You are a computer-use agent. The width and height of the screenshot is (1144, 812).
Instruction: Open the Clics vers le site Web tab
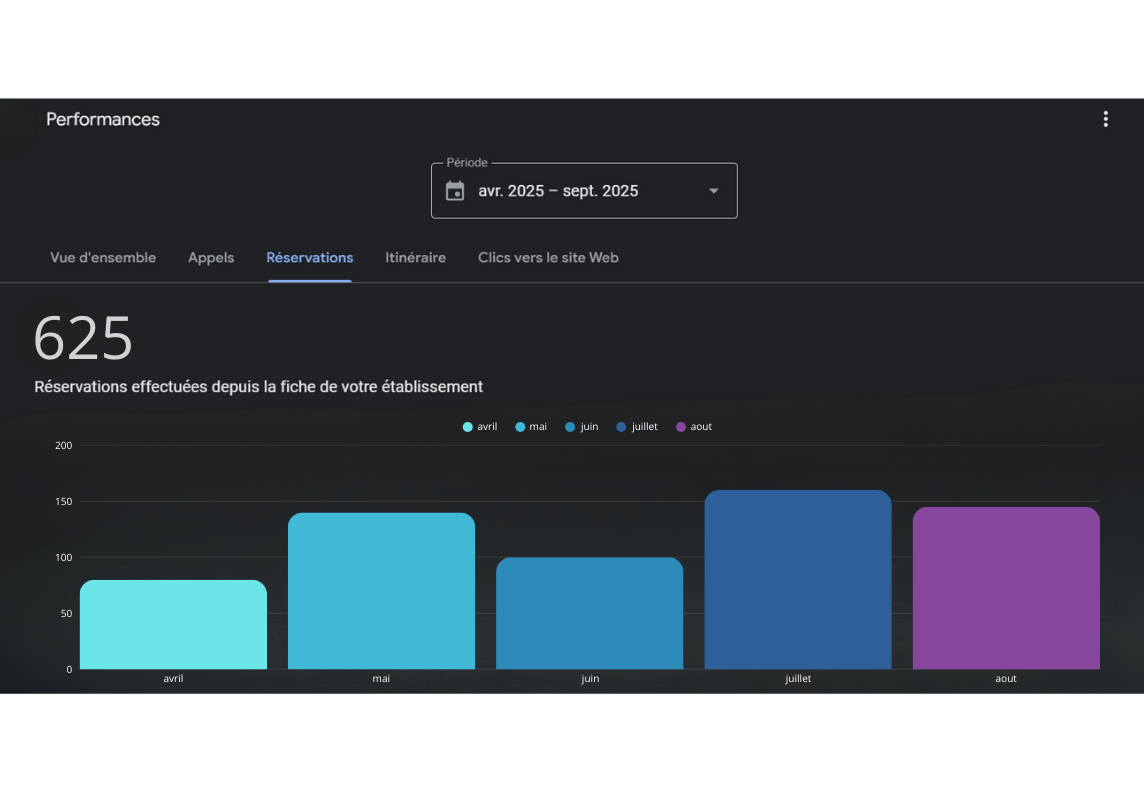tap(548, 258)
